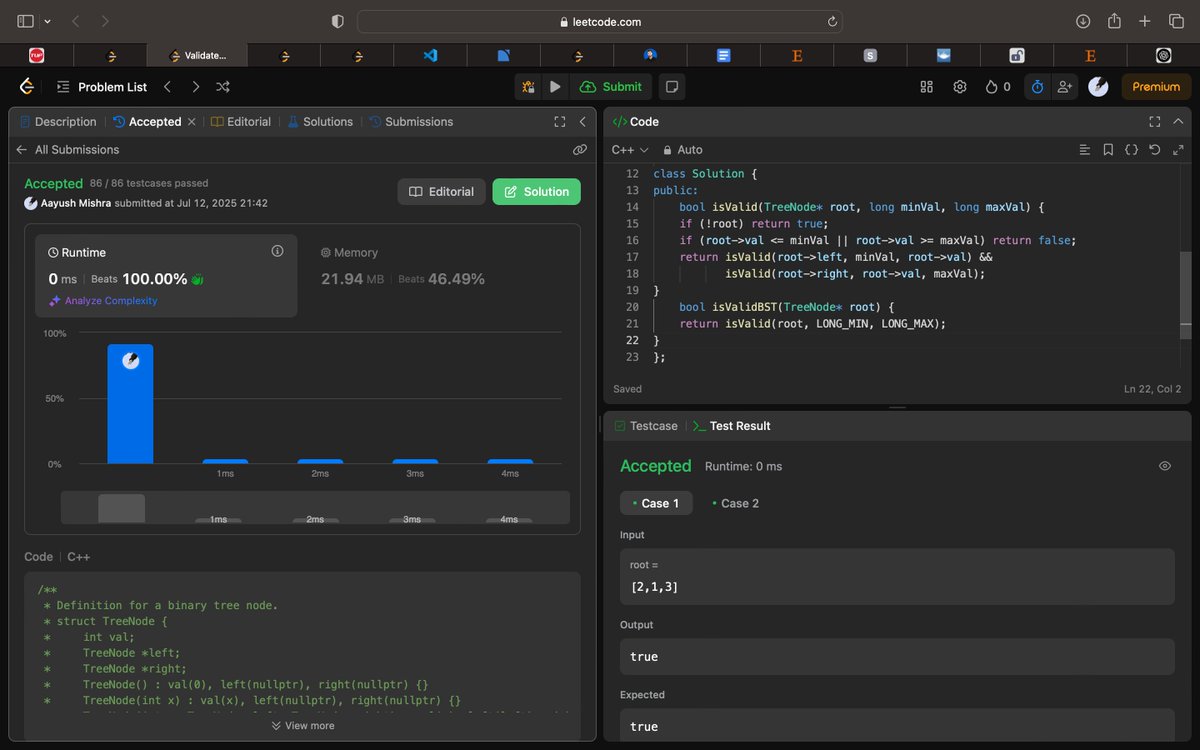Open a new Safari tab
The image size is (1200, 750).
[x=1146, y=21]
